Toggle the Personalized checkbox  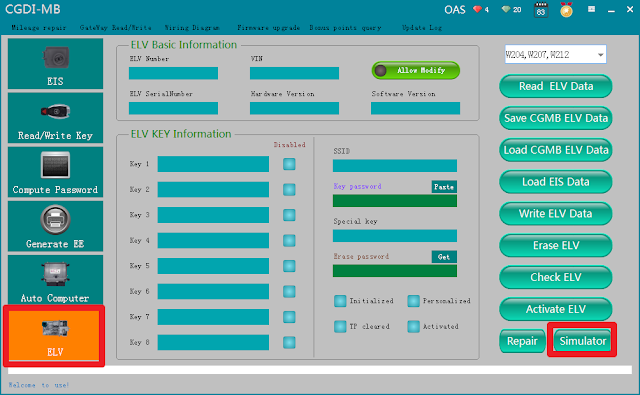click(x=413, y=301)
